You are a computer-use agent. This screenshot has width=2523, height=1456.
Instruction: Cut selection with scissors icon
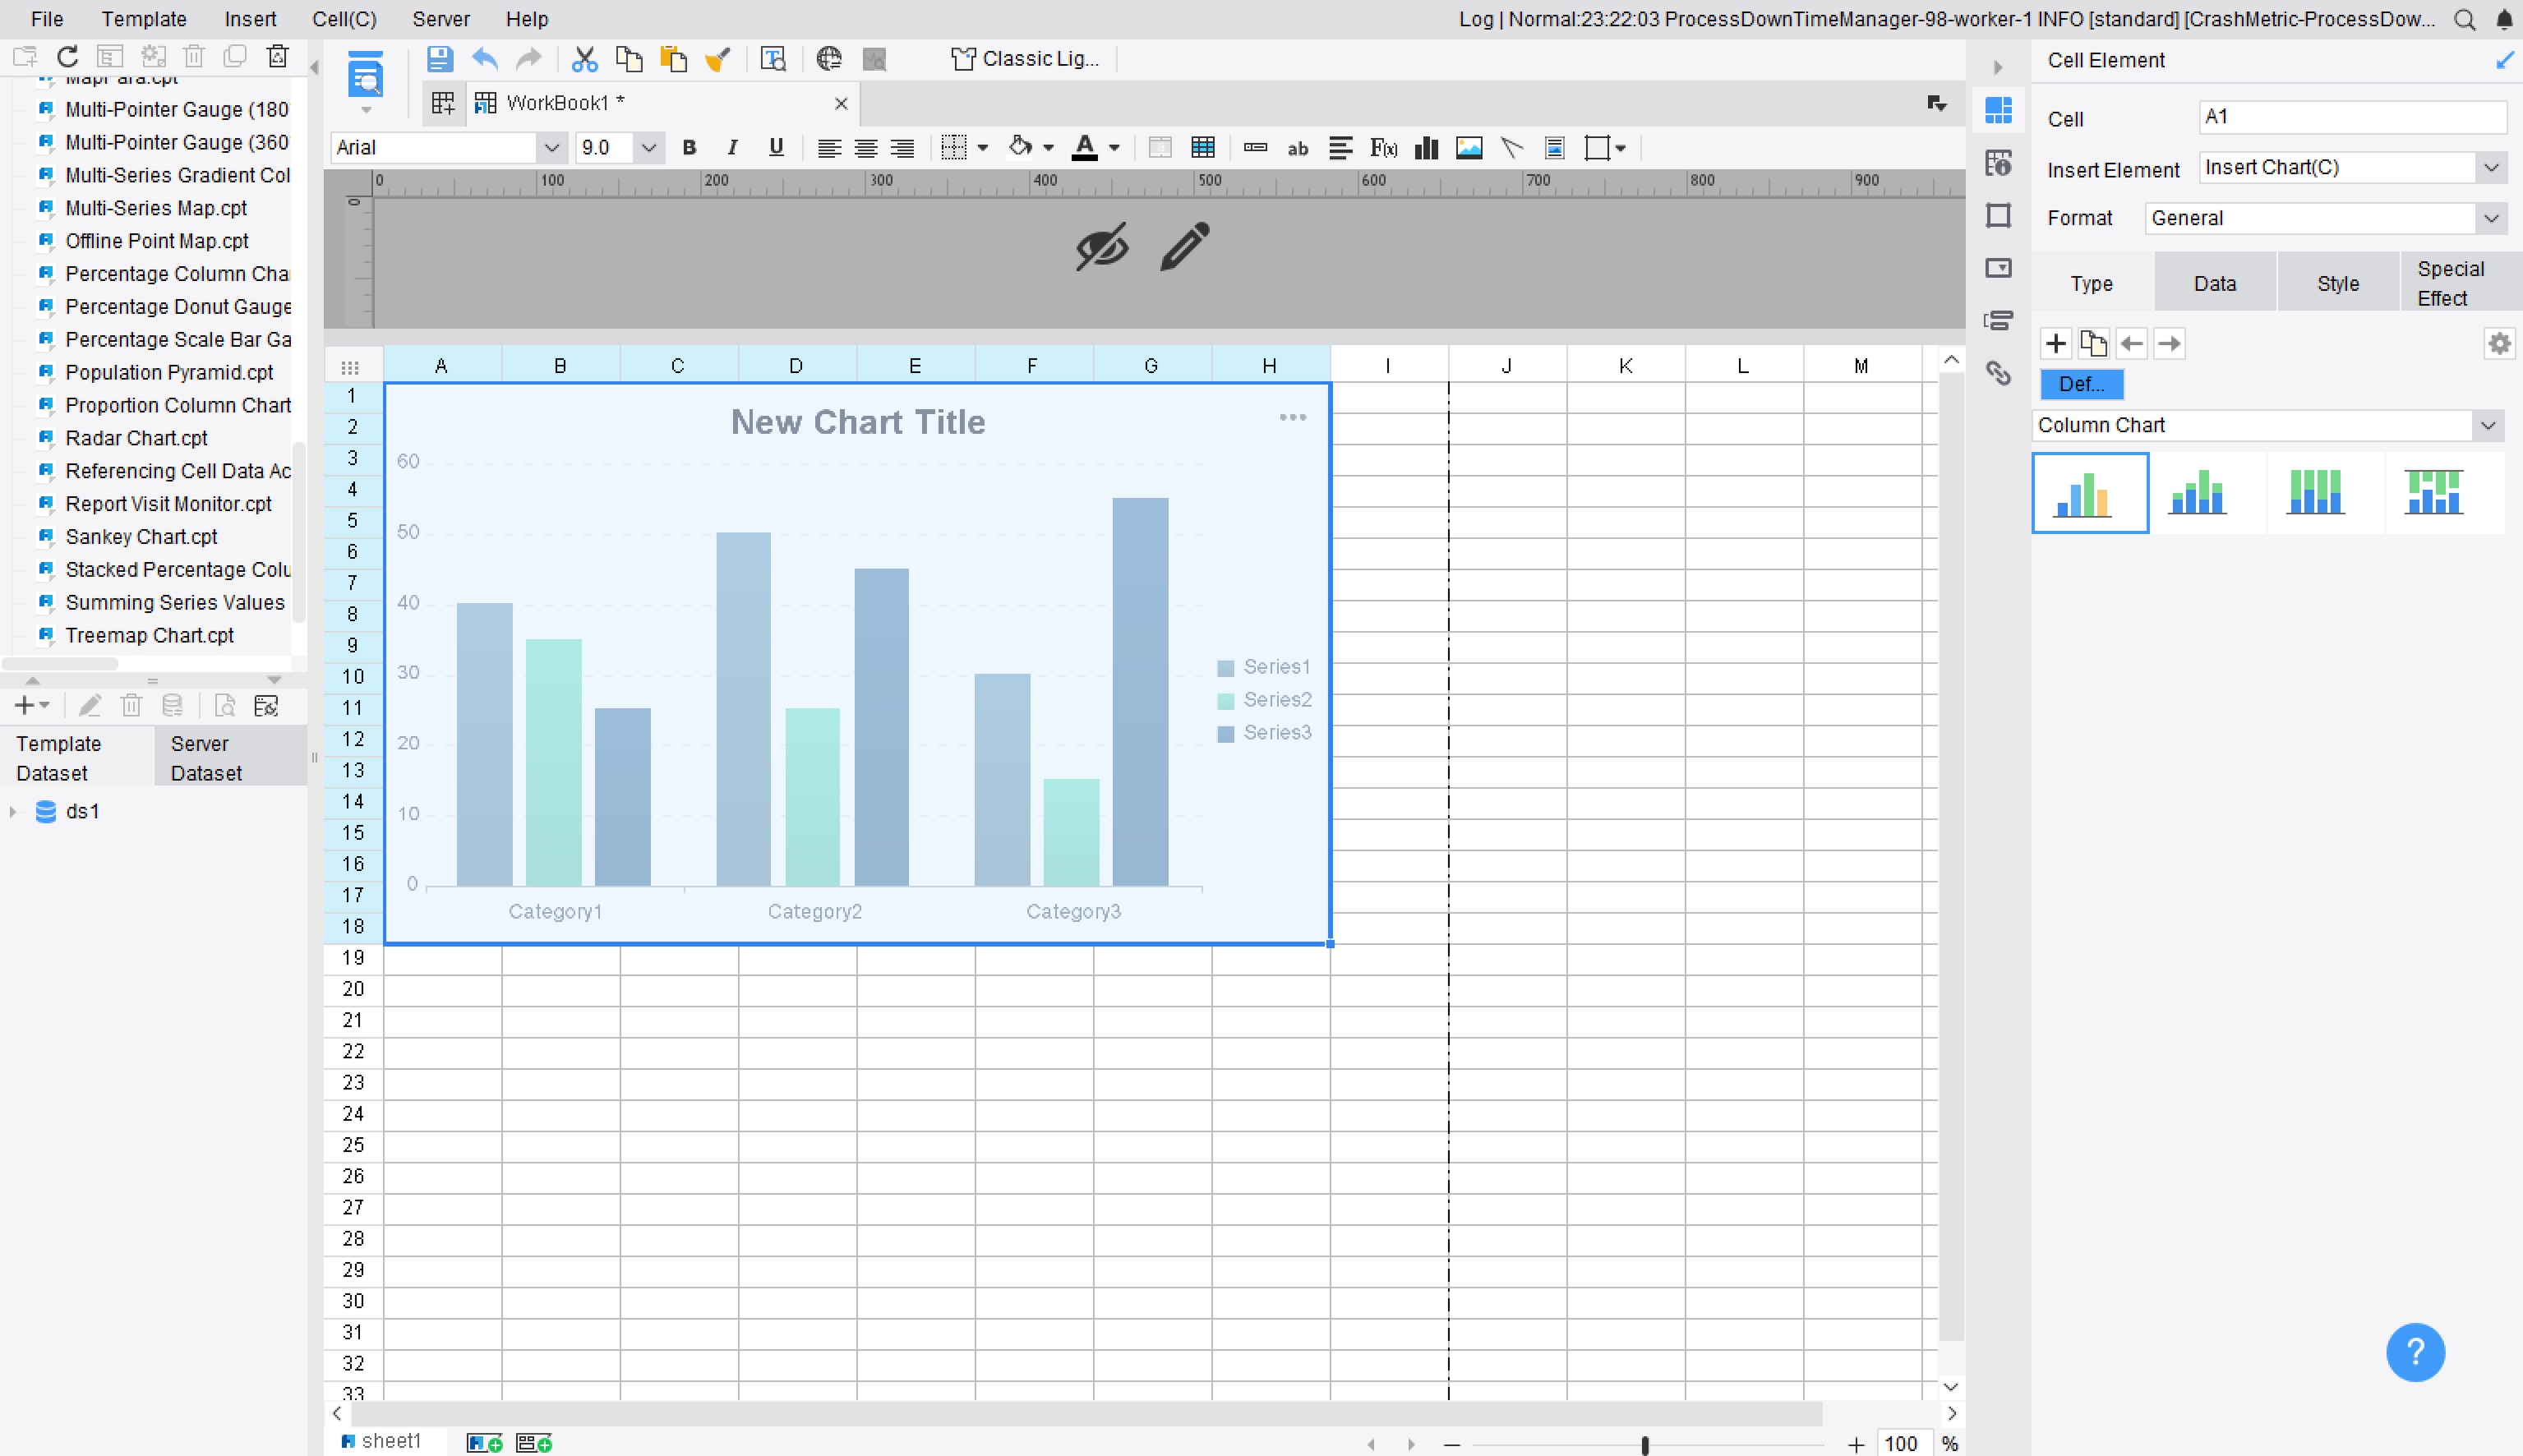tap(584, 59)
